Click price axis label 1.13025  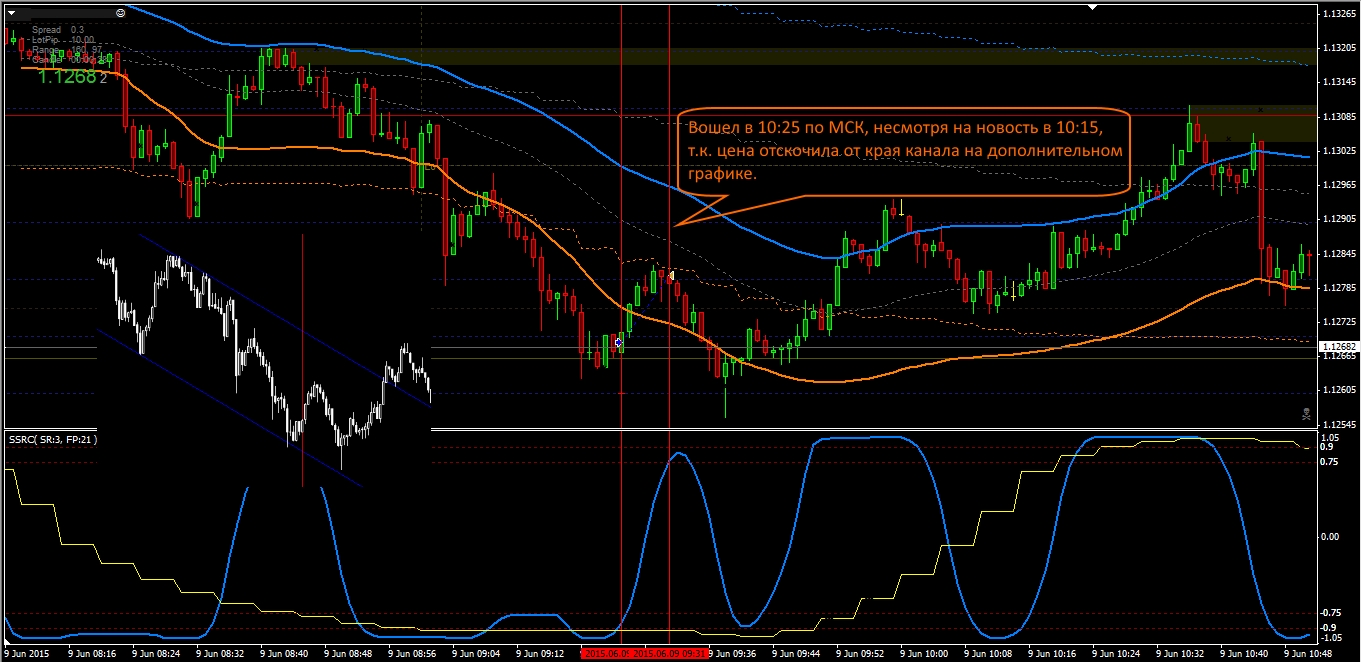click(x=1338, y=151)
